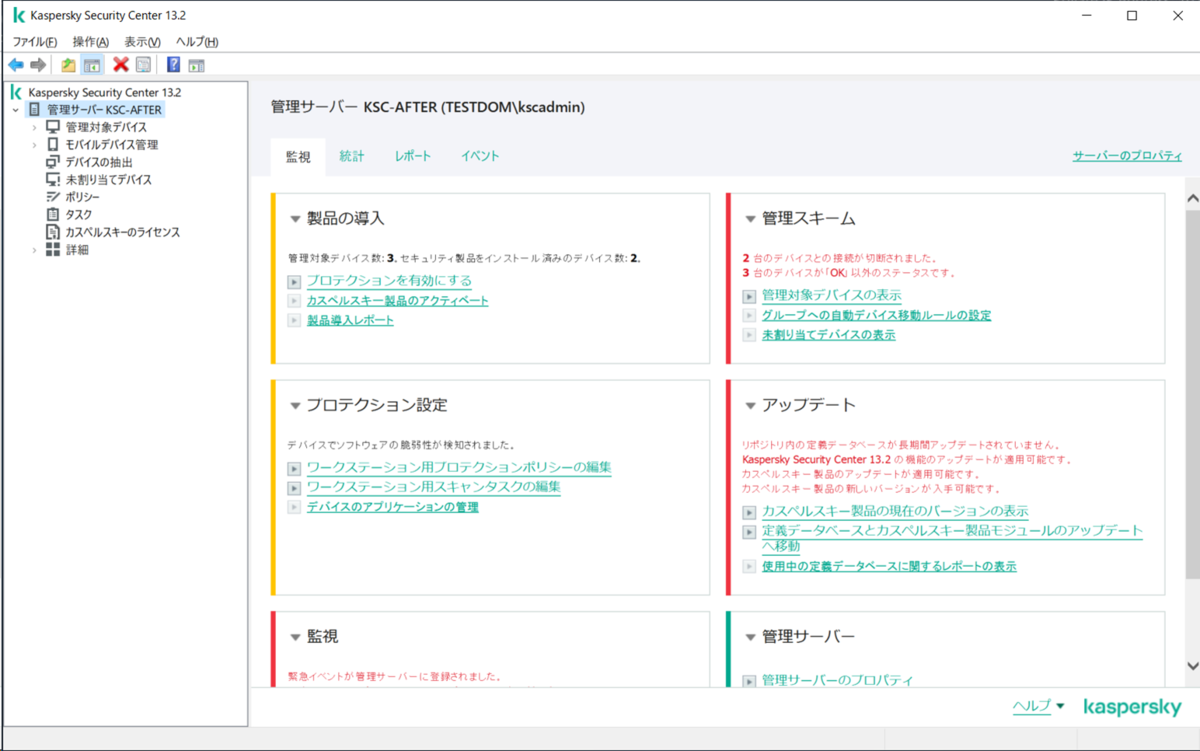The image size is (1200, 751).
Task: Click 使用中の定義データベースに関するレポートの表示 link
Action: [x=889, y=566]
